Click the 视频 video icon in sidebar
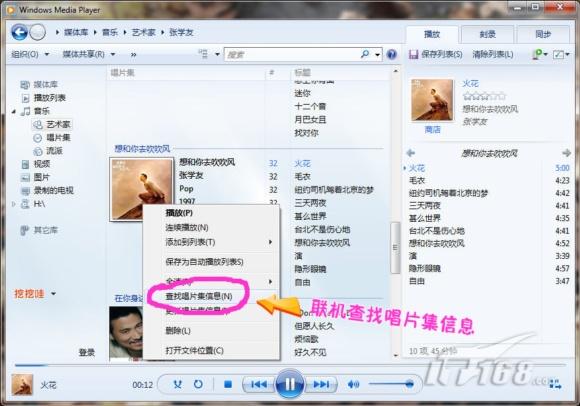580x406 pixels. [x=25, y=164]
